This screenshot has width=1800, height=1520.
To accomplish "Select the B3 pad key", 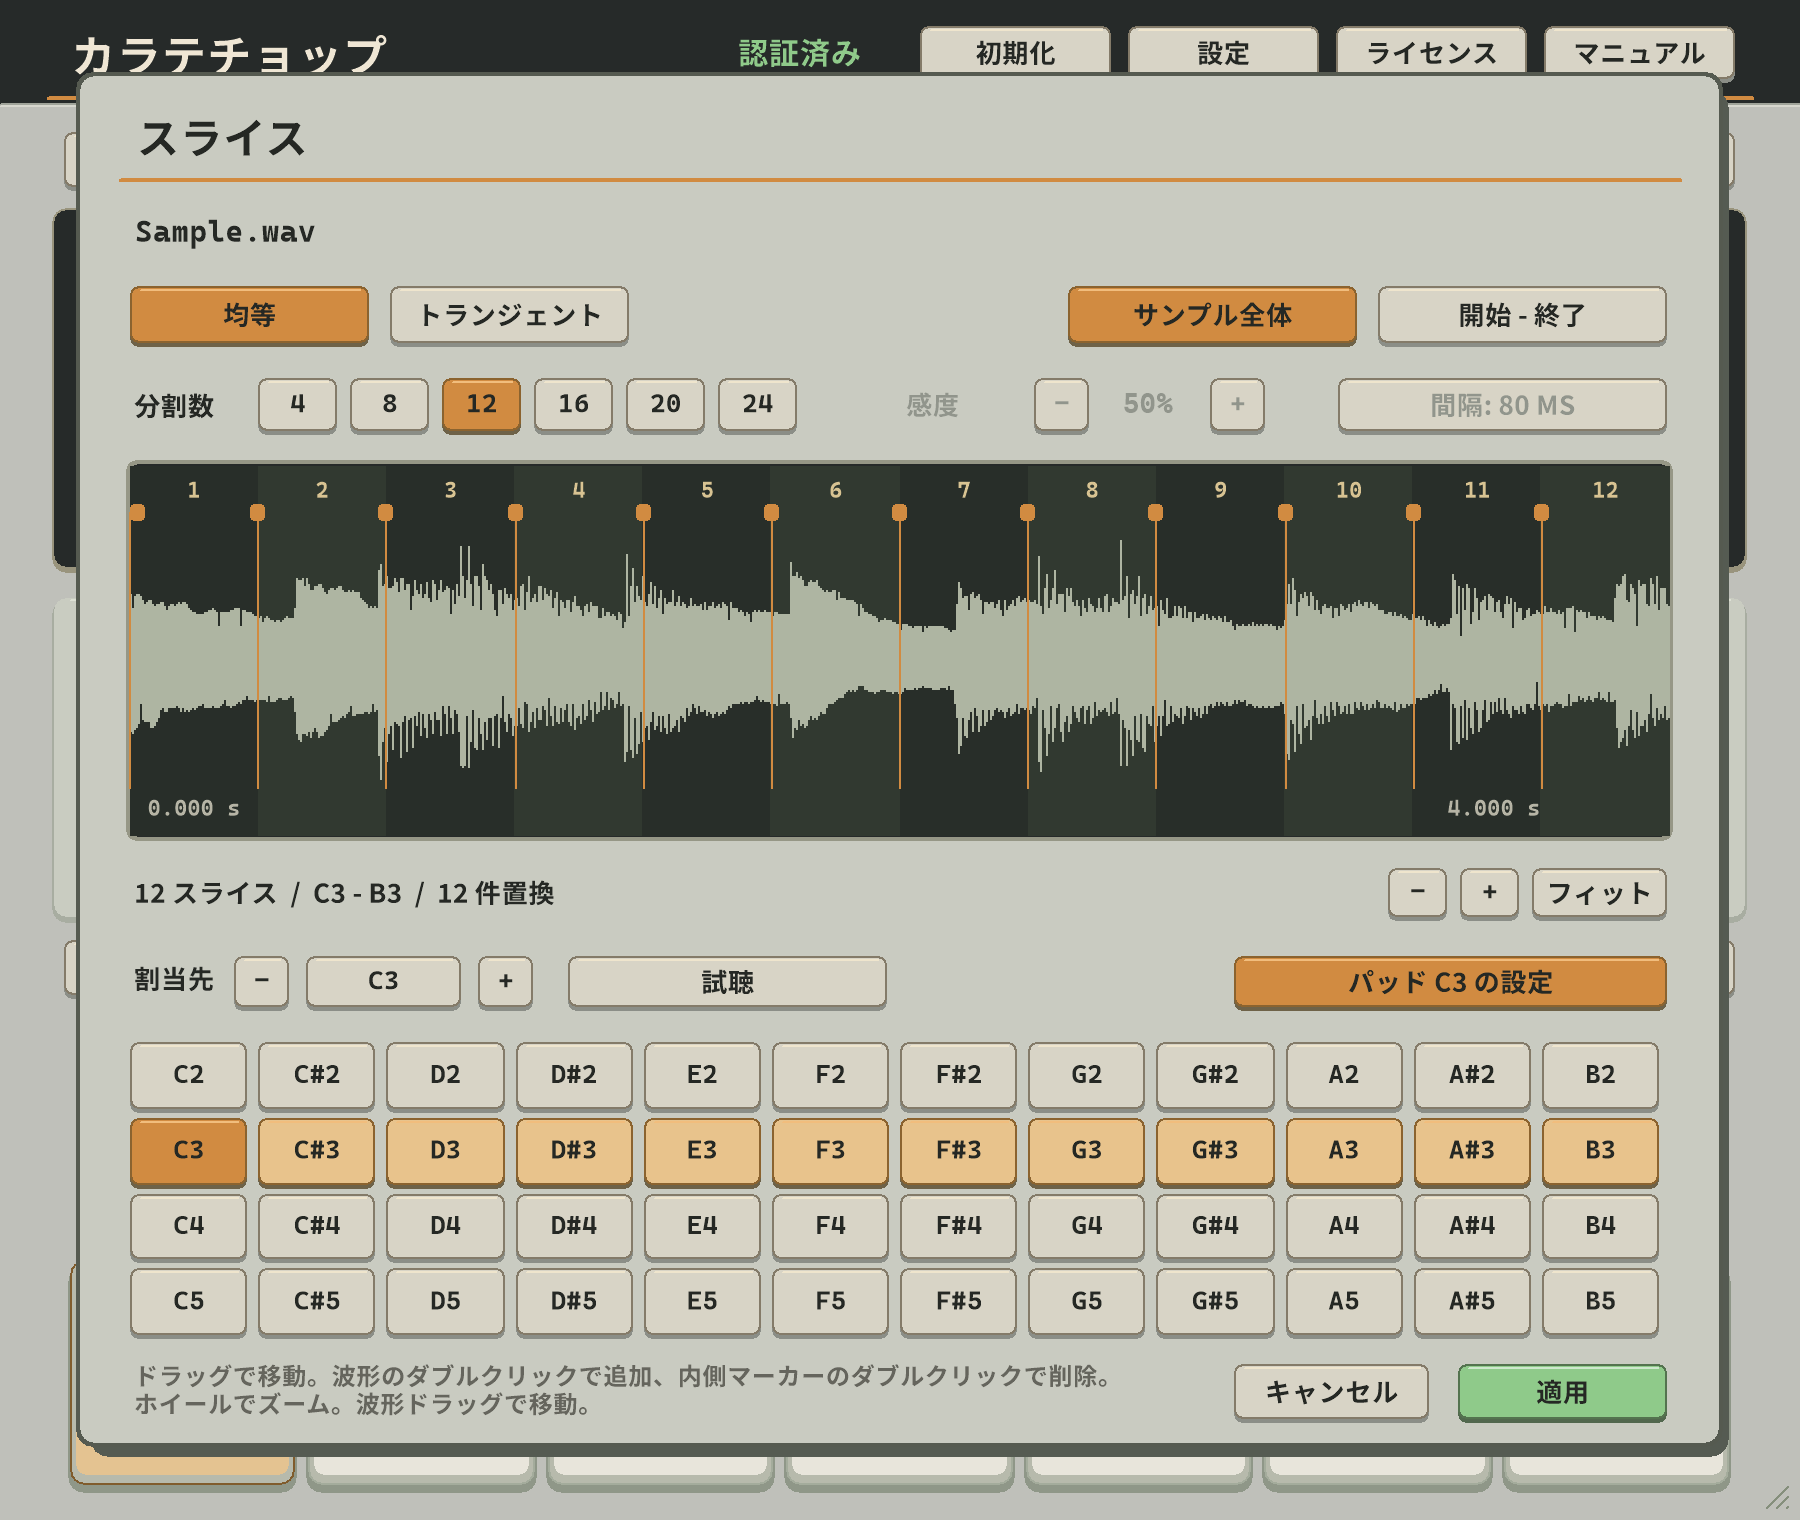I will (x=1600, y=1150).
